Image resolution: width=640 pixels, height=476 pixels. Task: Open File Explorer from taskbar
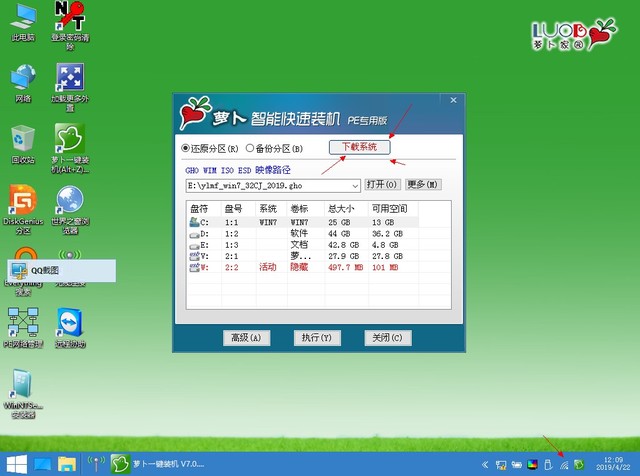(67, 464)
